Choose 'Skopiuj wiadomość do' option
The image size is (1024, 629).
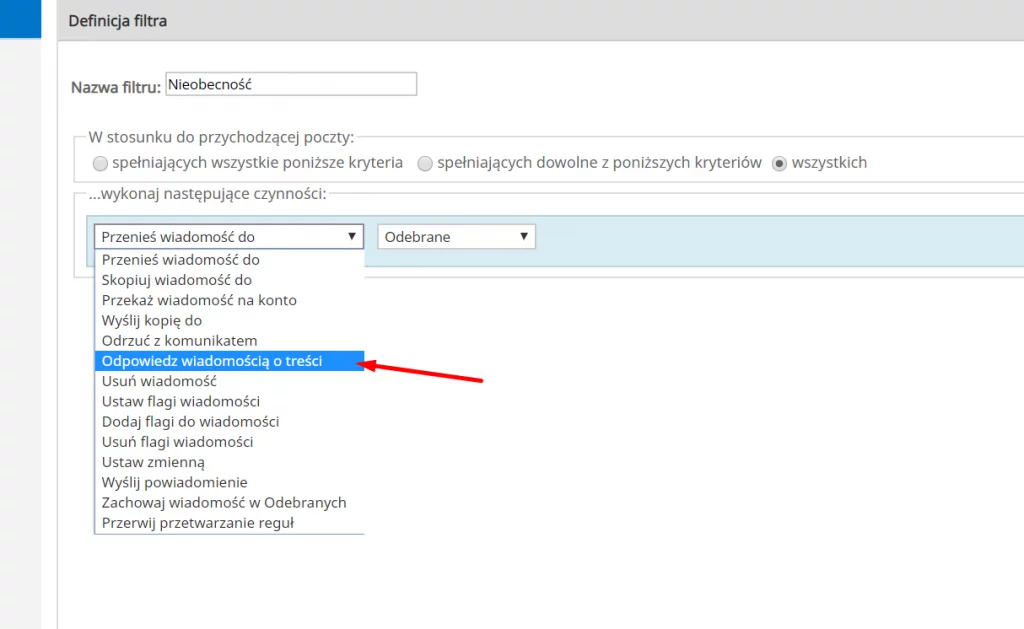point(229,280)
